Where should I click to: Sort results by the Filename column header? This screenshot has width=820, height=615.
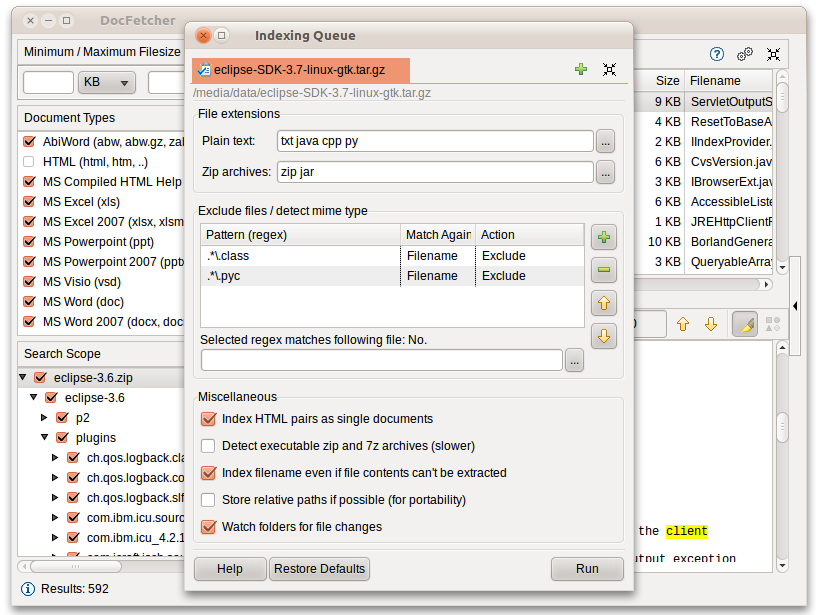726,81
